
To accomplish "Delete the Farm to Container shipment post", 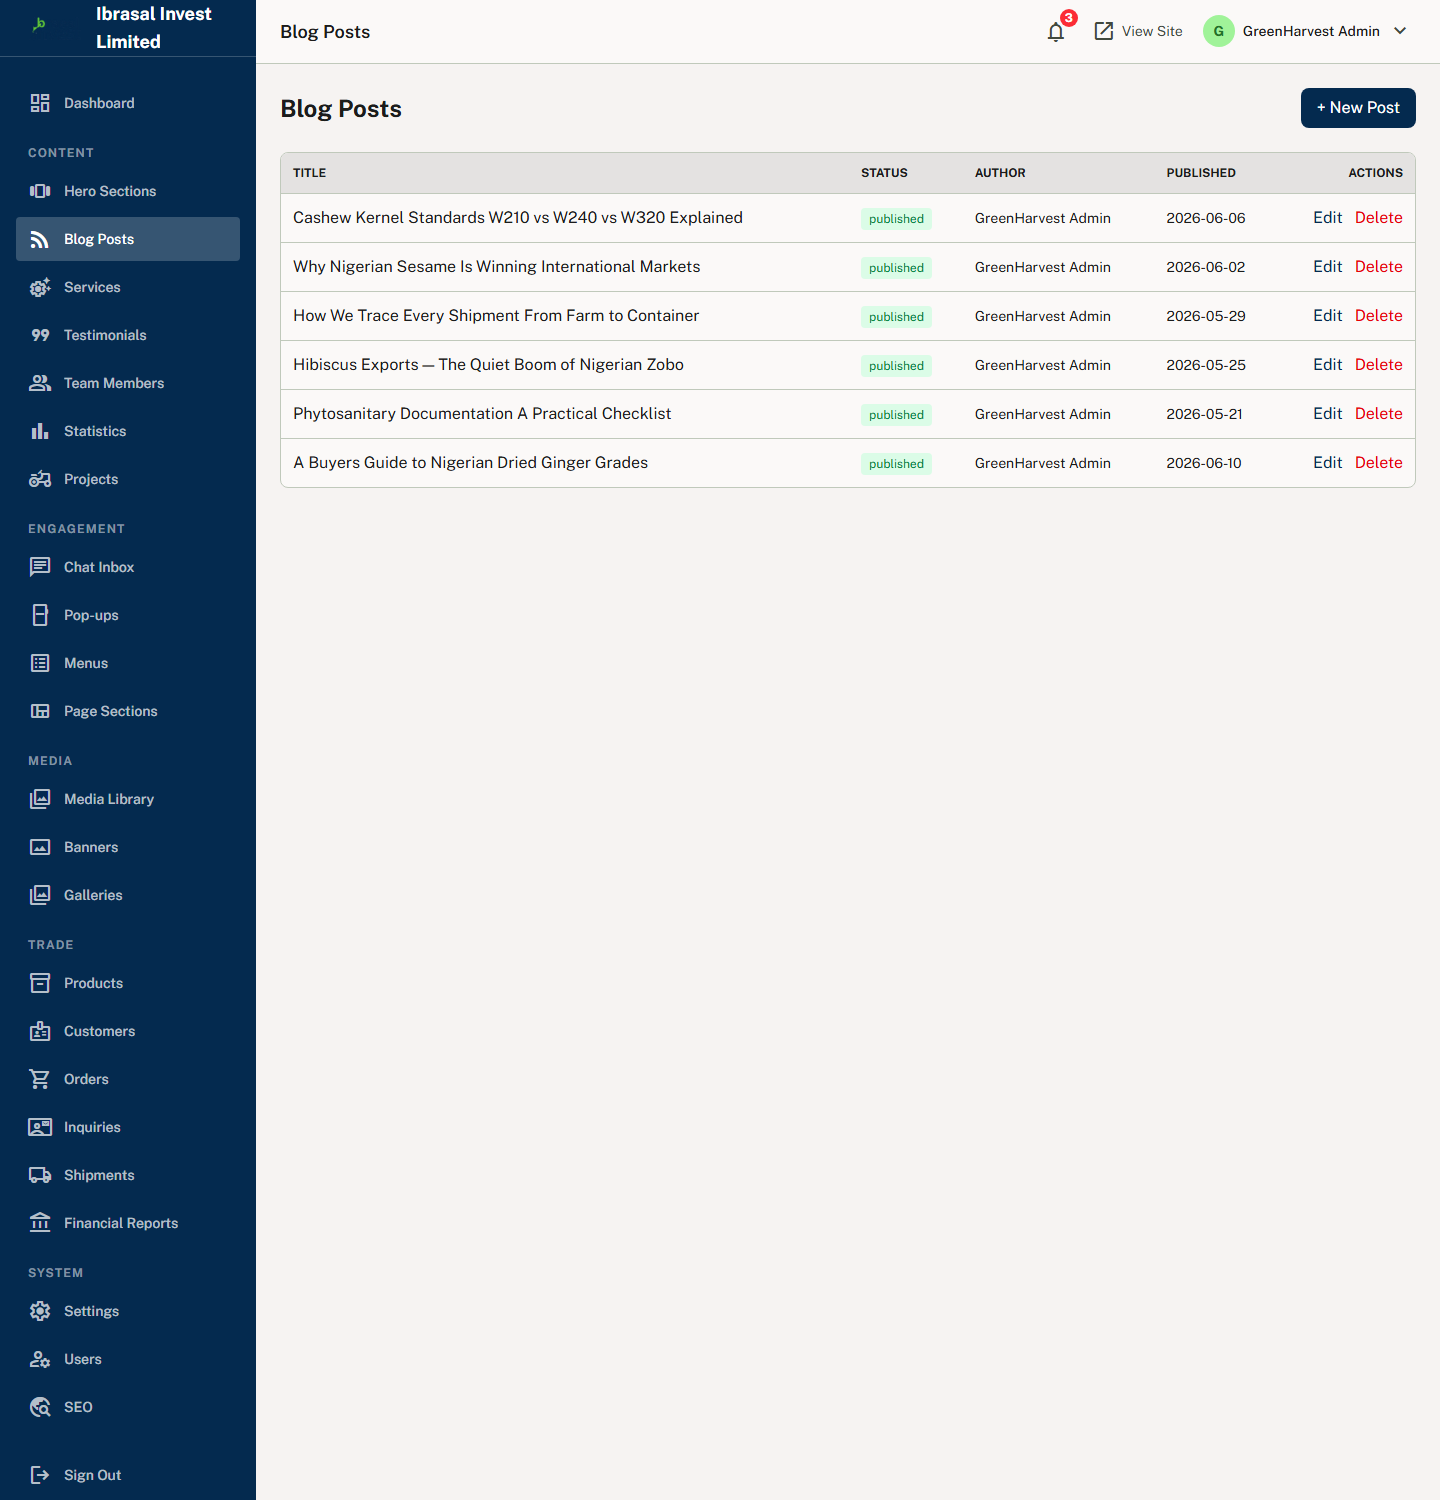I will [x=1378, y=316].
